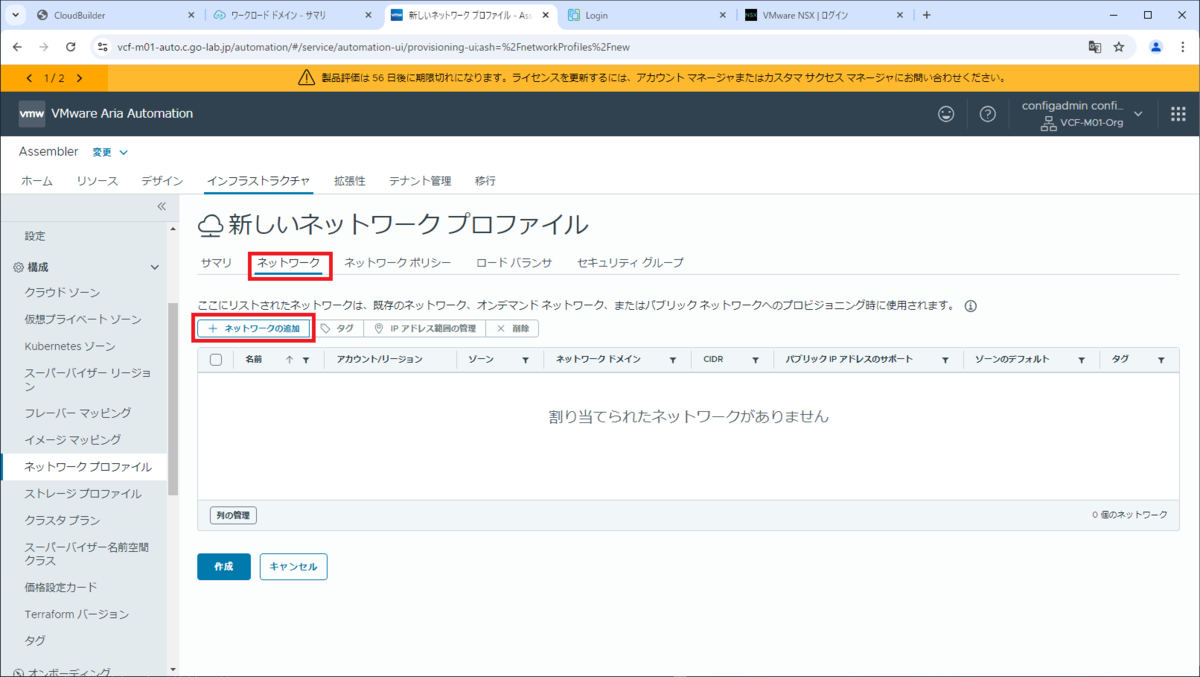Screen dimensions: 1200x677
Task: Open the 移行 main tab
Action: tap(485, 181)
